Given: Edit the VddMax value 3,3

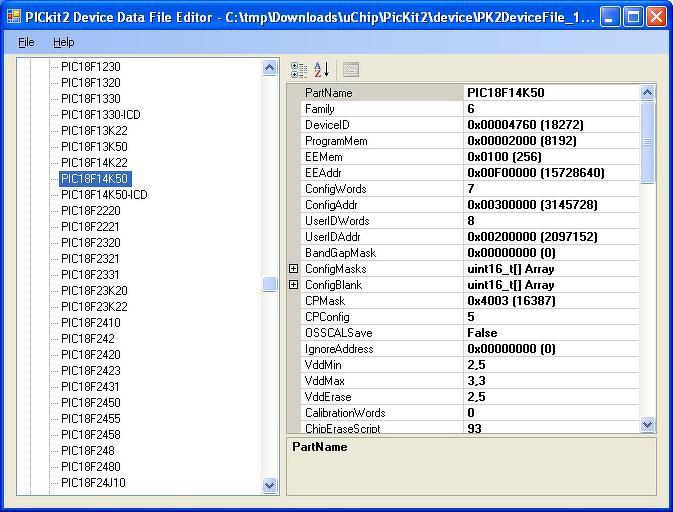Looking at the screenshot, I should click(x=552, y=381).
